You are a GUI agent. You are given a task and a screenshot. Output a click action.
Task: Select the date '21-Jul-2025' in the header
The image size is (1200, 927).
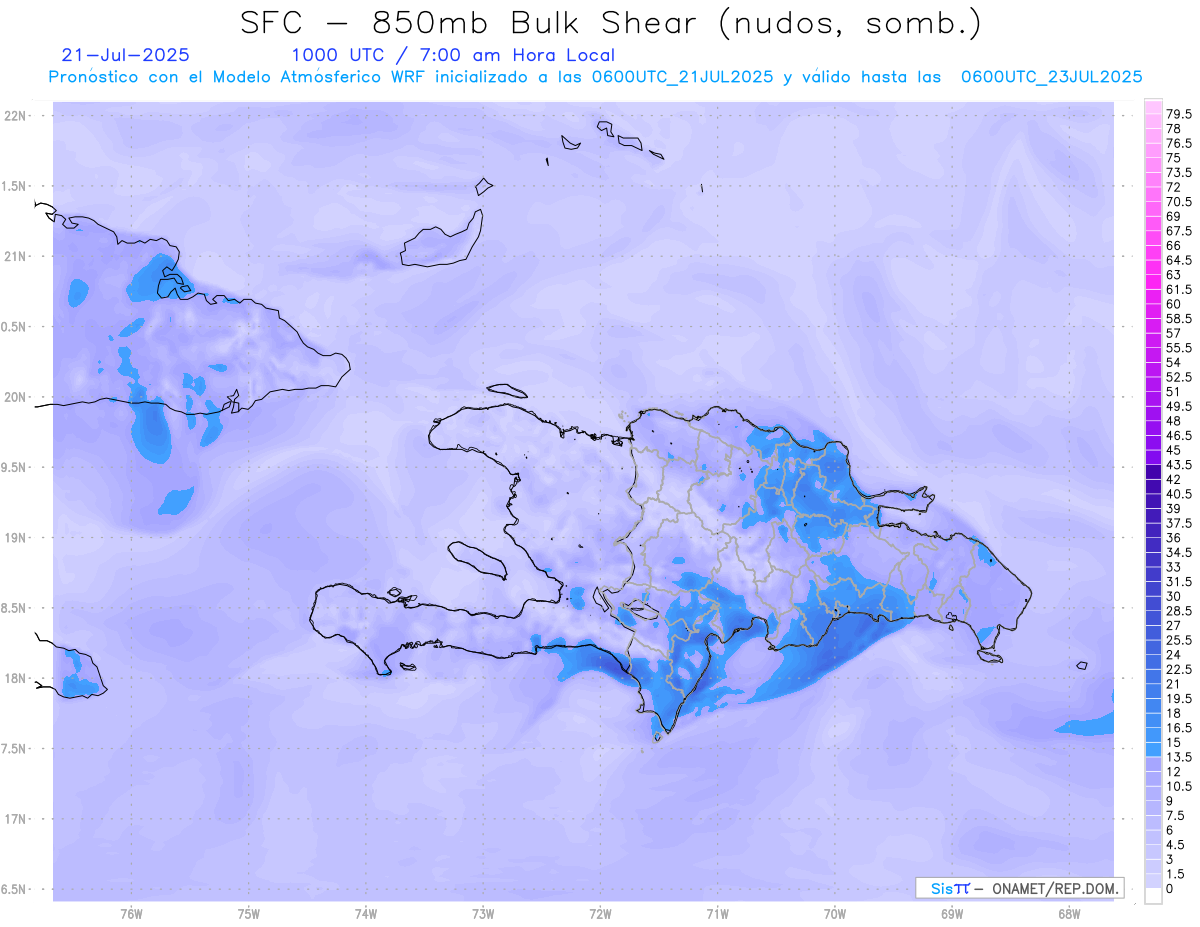pyautogui.click(x=125, y=55)
